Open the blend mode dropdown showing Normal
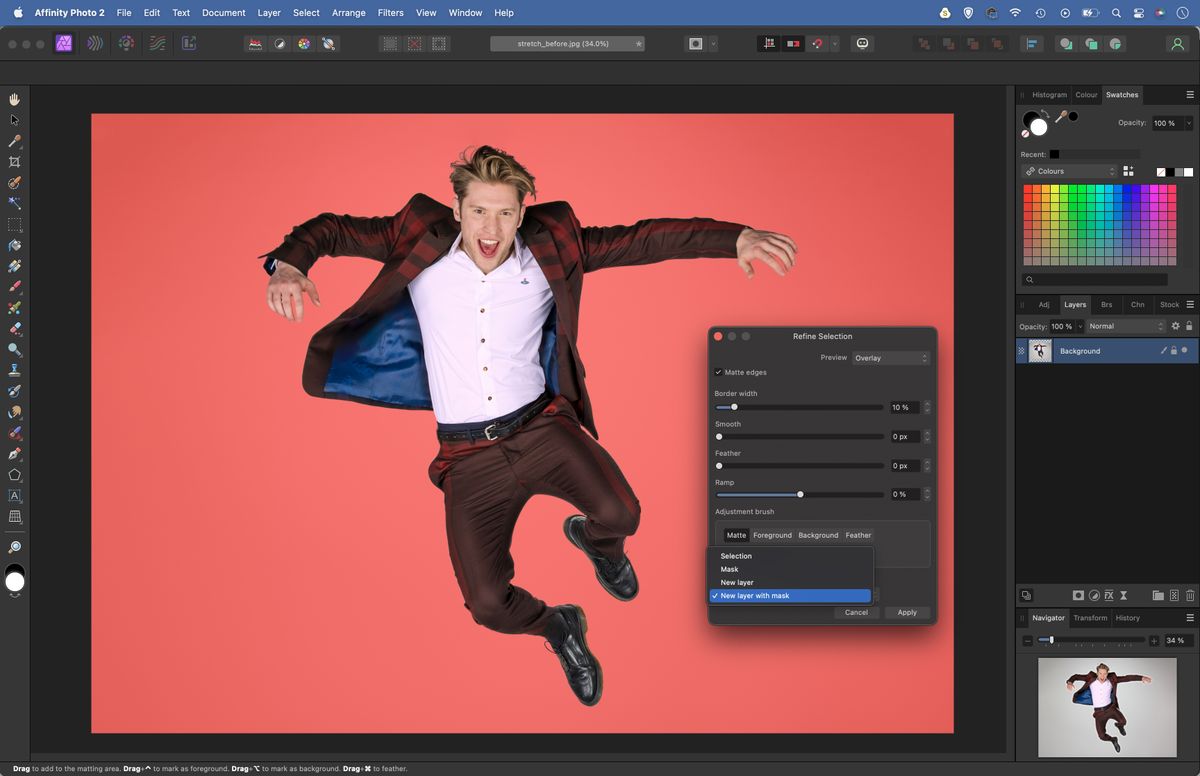Viewport: 1200px width, 776px height. (1125, 326)
